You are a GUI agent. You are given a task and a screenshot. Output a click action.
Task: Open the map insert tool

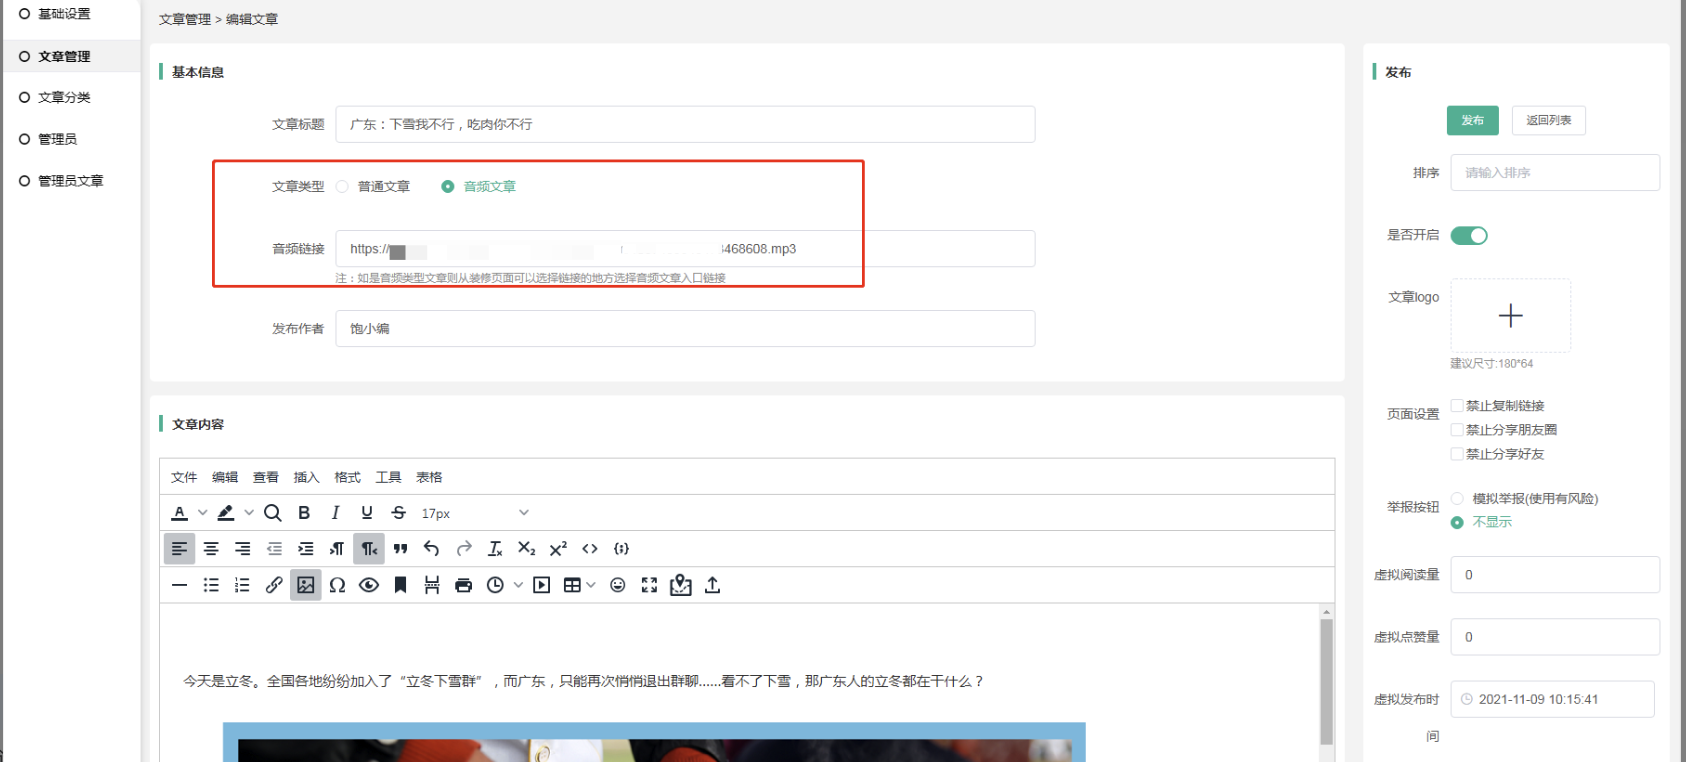pyautogui.click(x=681, y=585)
